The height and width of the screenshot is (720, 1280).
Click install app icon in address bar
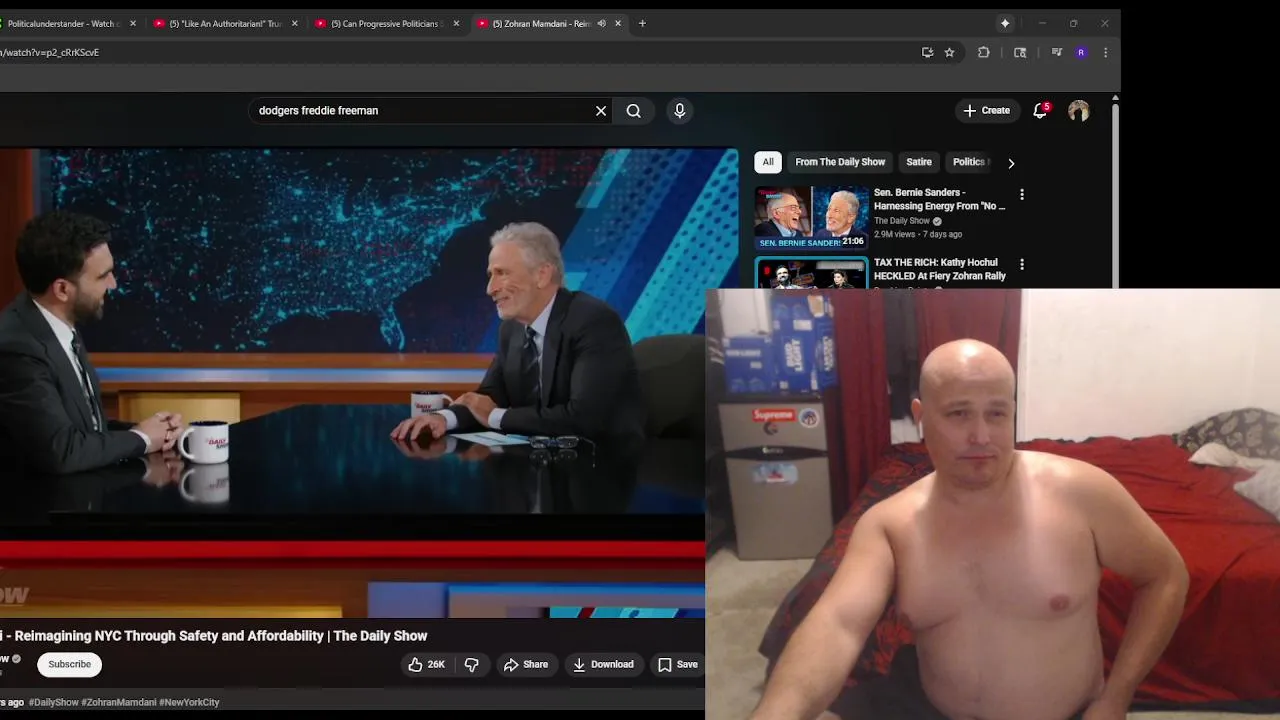tap(927, 53)
